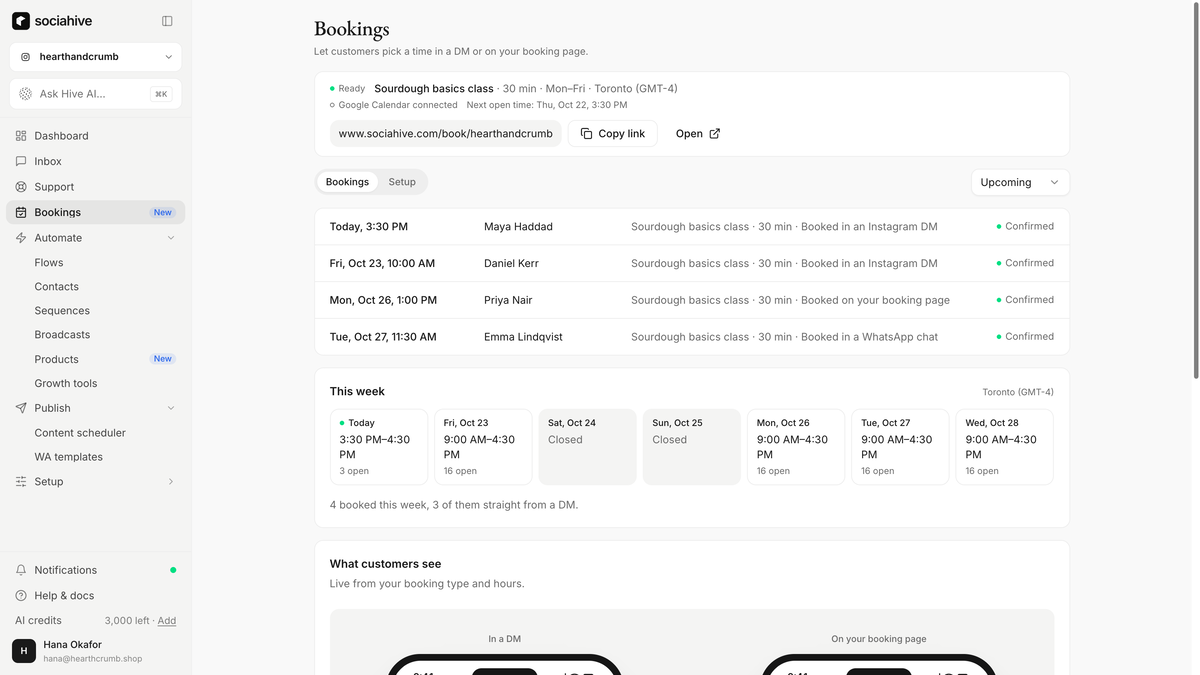
Task: Select the Tue, Oct 27 day card
Action: tap(900, 447)
